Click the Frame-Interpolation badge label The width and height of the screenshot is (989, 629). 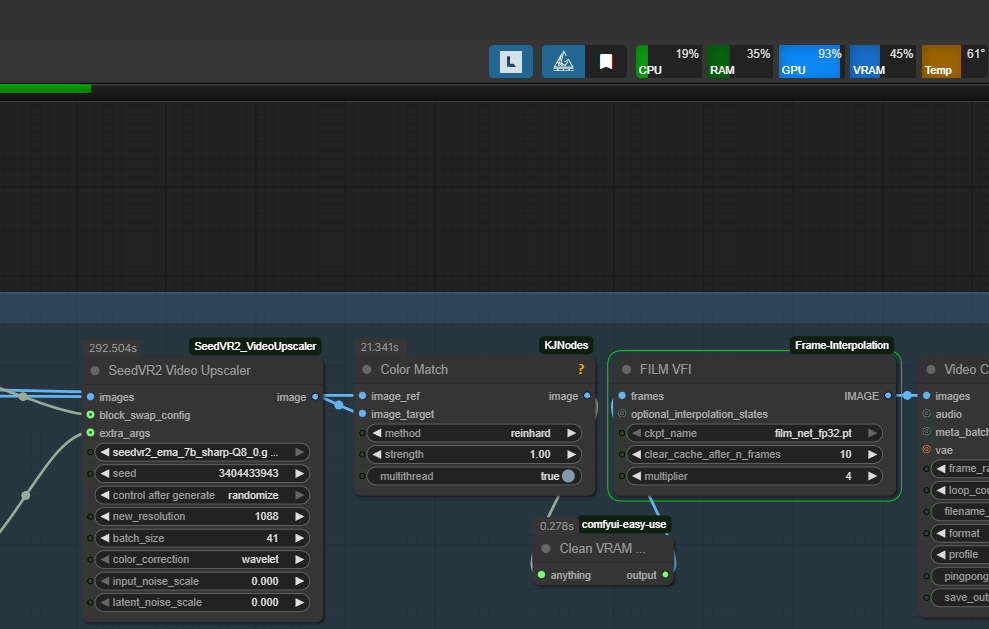(x=841, y=345)
